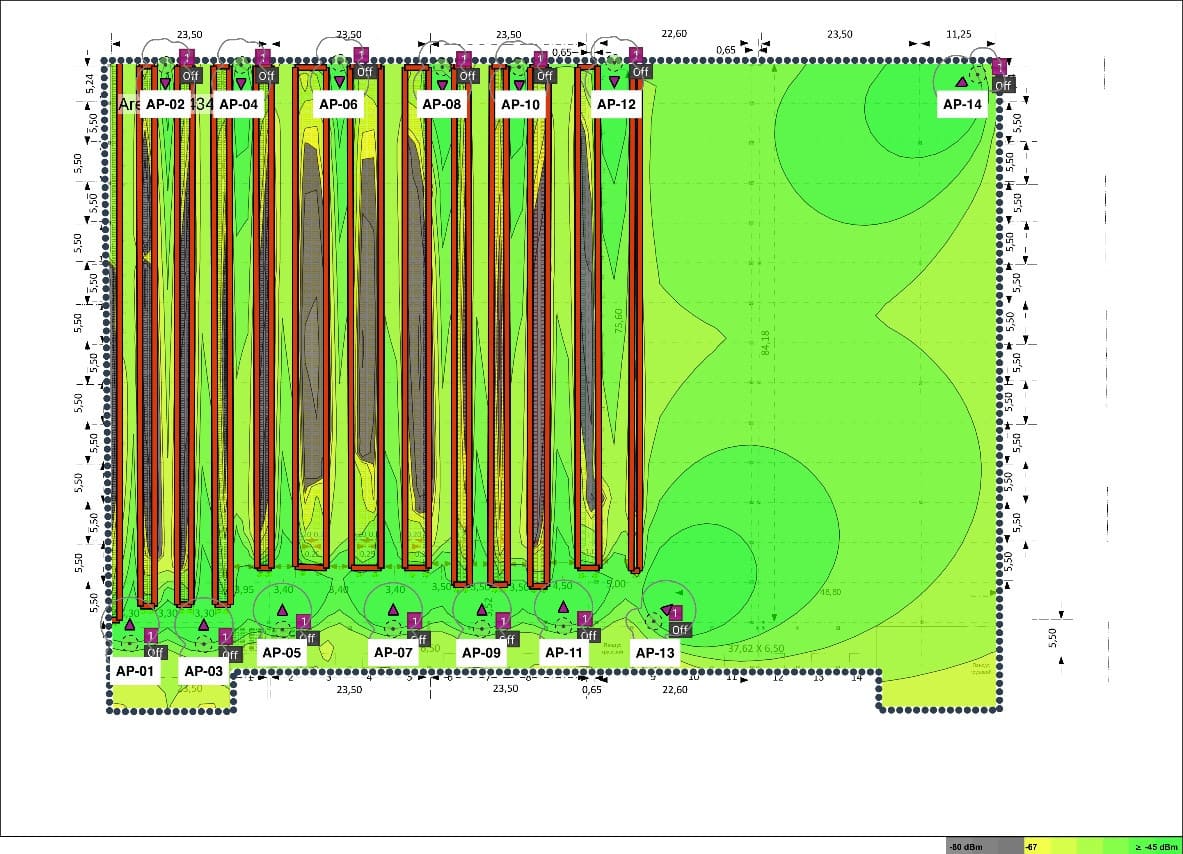Click the magenta channel 1 badge above AP-12
The height and width of the screenshot is (854, 1183).
(636, 55)
